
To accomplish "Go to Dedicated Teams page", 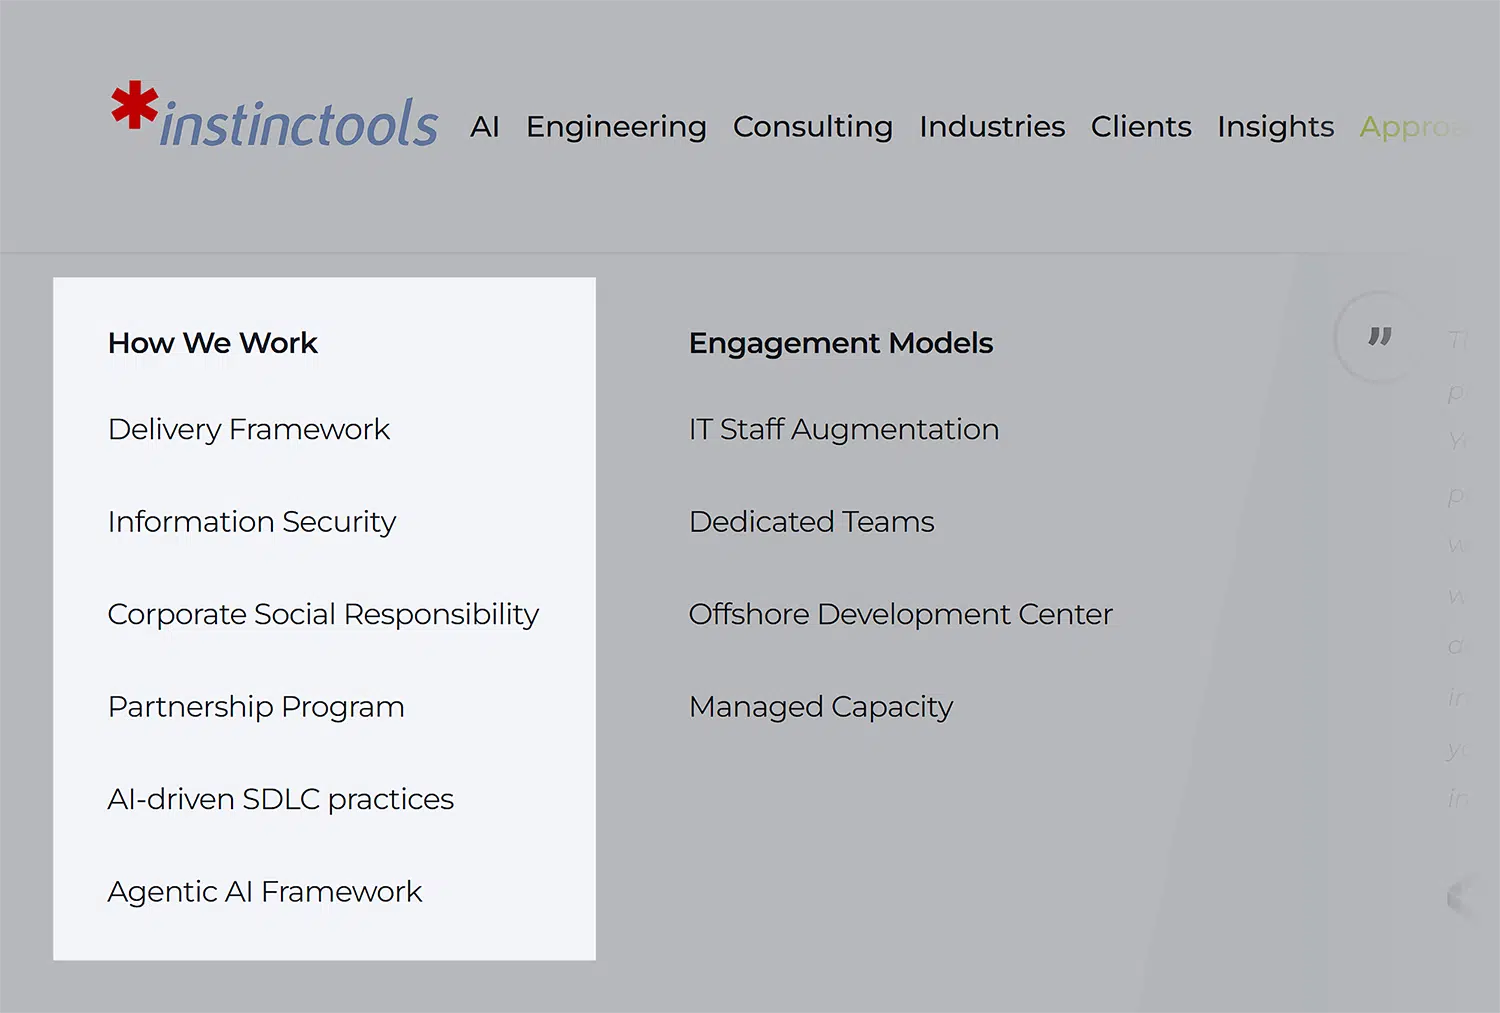I will point(812,522).
